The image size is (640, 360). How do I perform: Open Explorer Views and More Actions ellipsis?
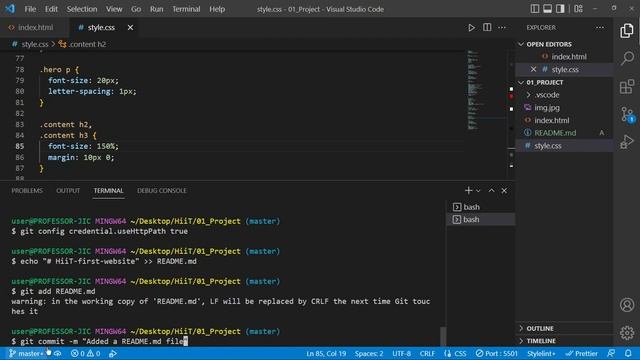click(x=600, y=27)
